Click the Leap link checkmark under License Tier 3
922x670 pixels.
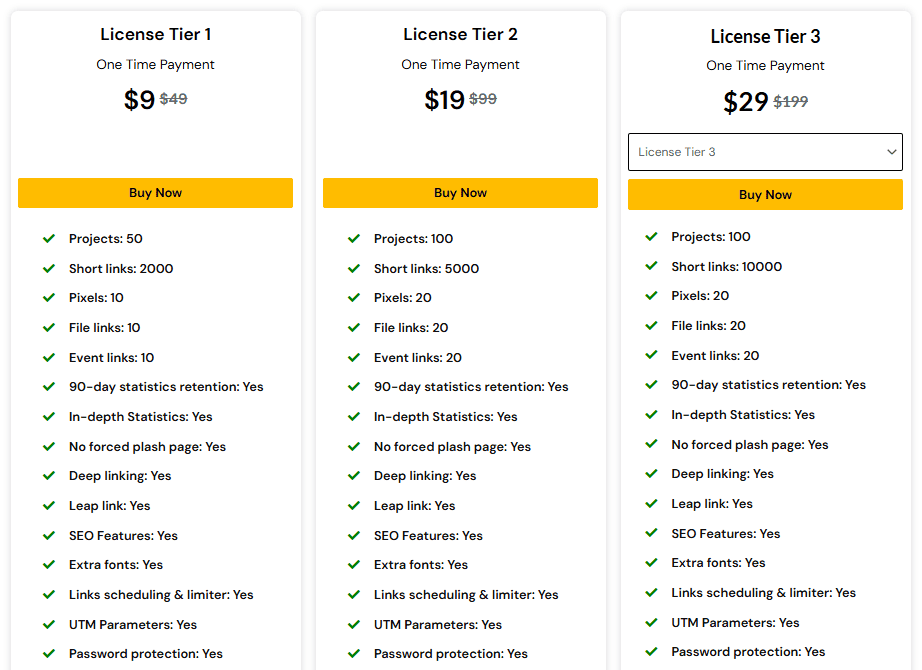point(651,503)
